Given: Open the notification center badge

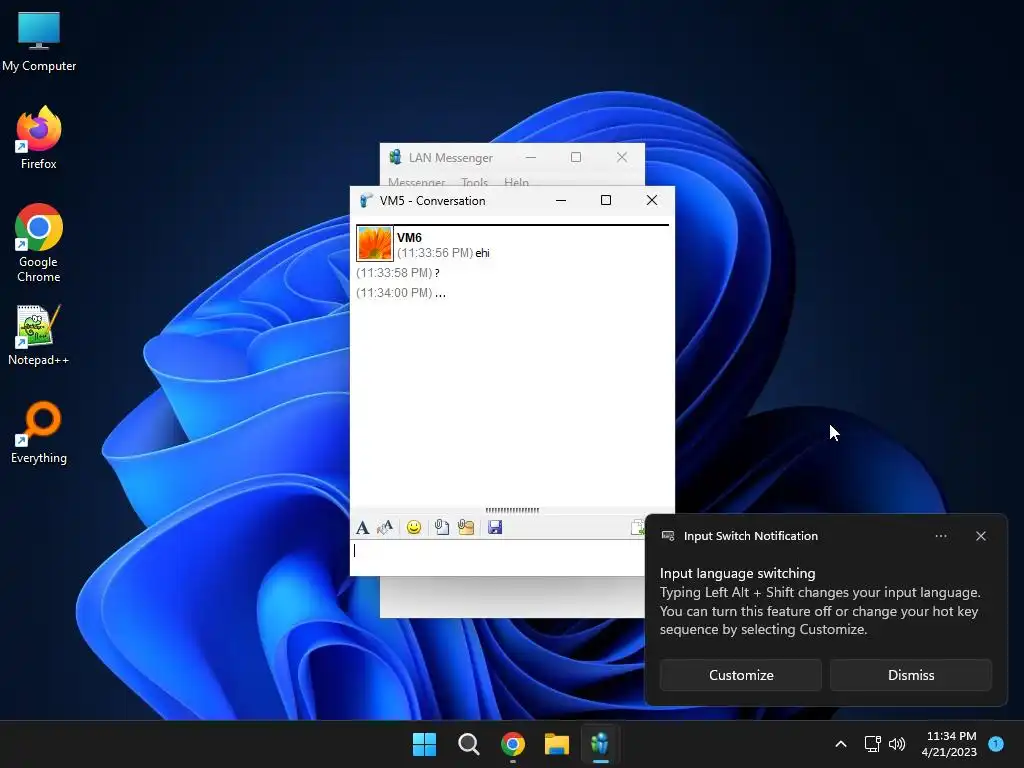Looking at the screenshot, I should 996,744.
